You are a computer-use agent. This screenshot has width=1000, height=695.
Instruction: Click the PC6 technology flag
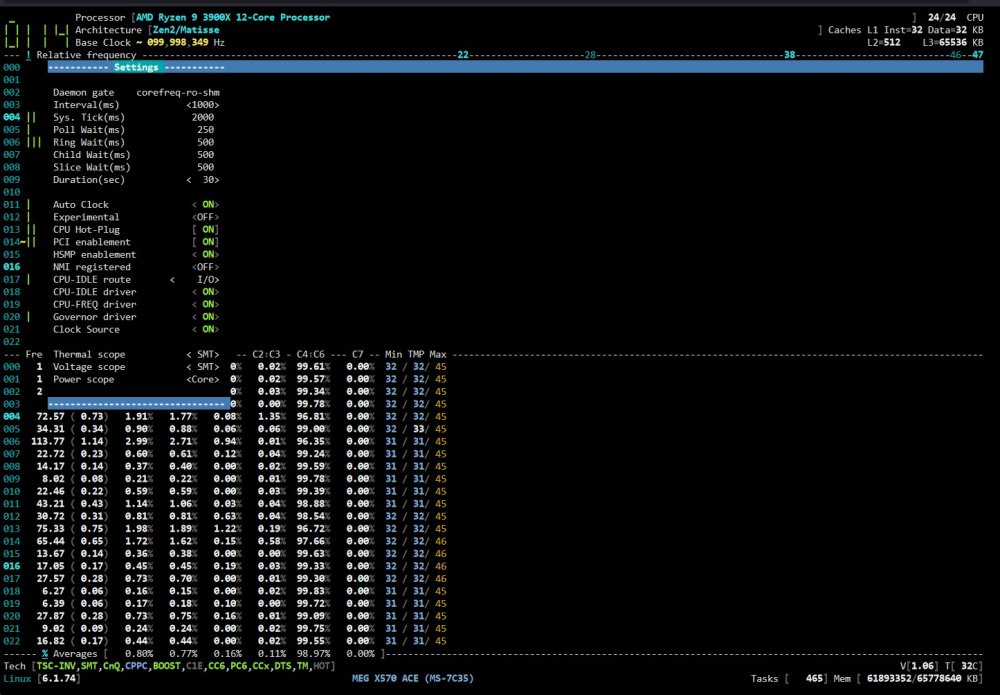[239, 666]
